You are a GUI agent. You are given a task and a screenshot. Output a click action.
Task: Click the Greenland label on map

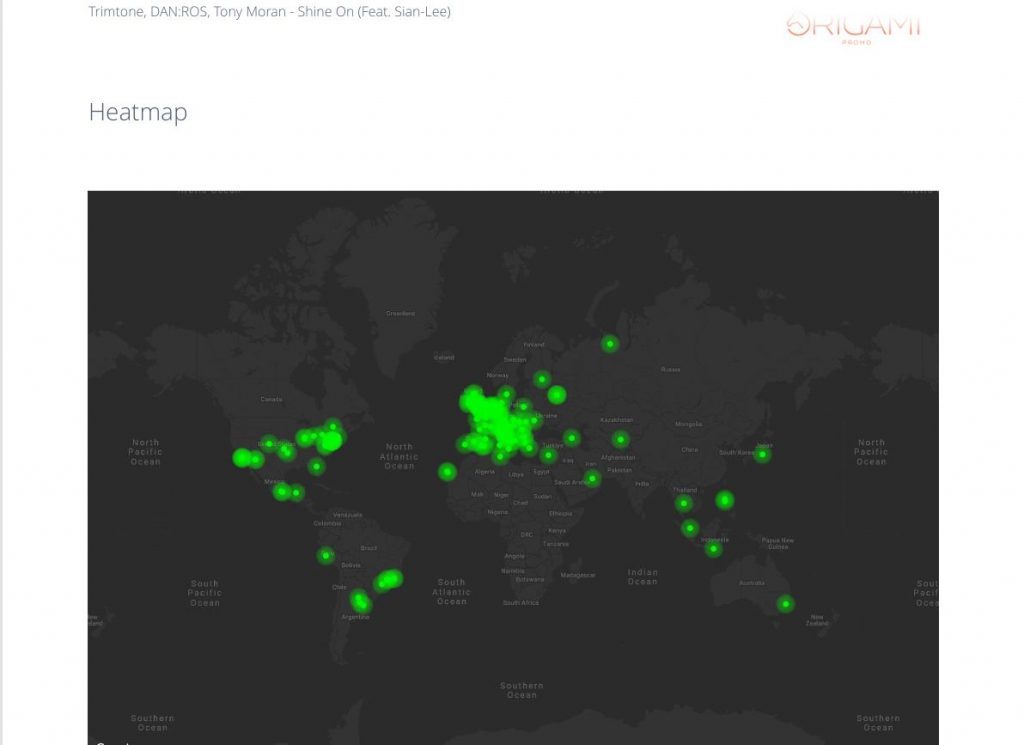pos(400,313)
